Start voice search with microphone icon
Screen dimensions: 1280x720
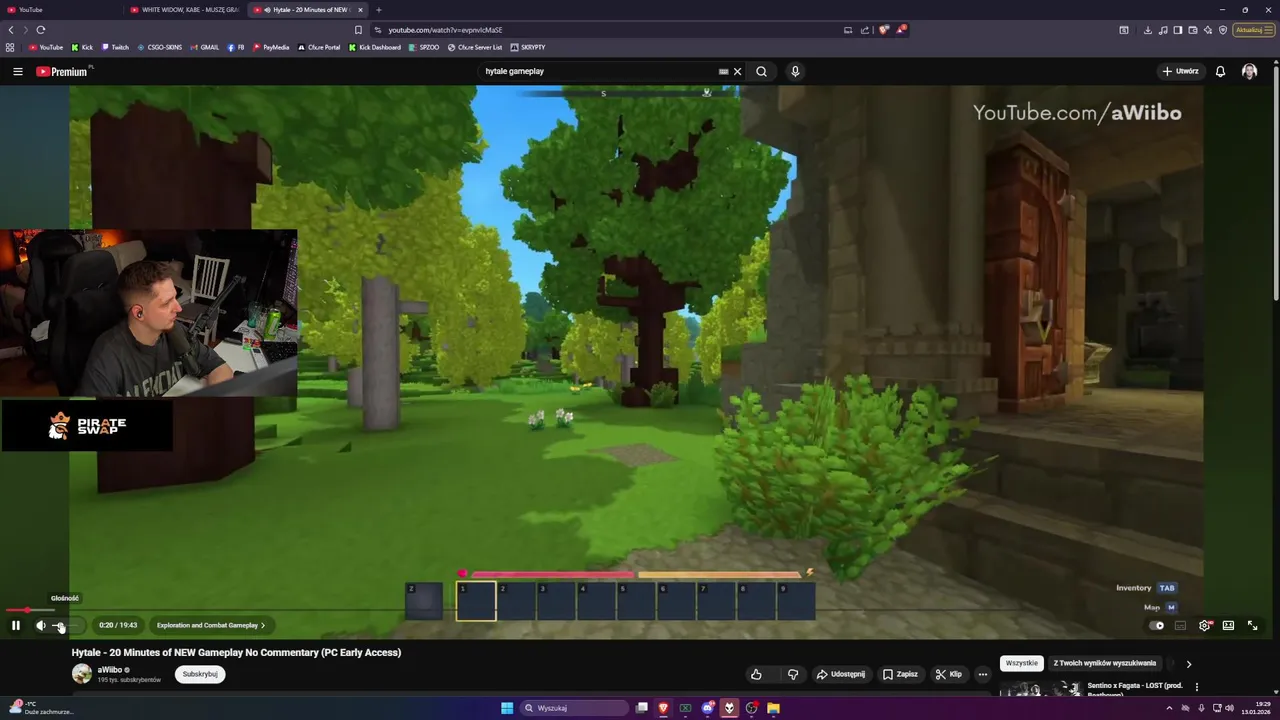pos(795,71)
